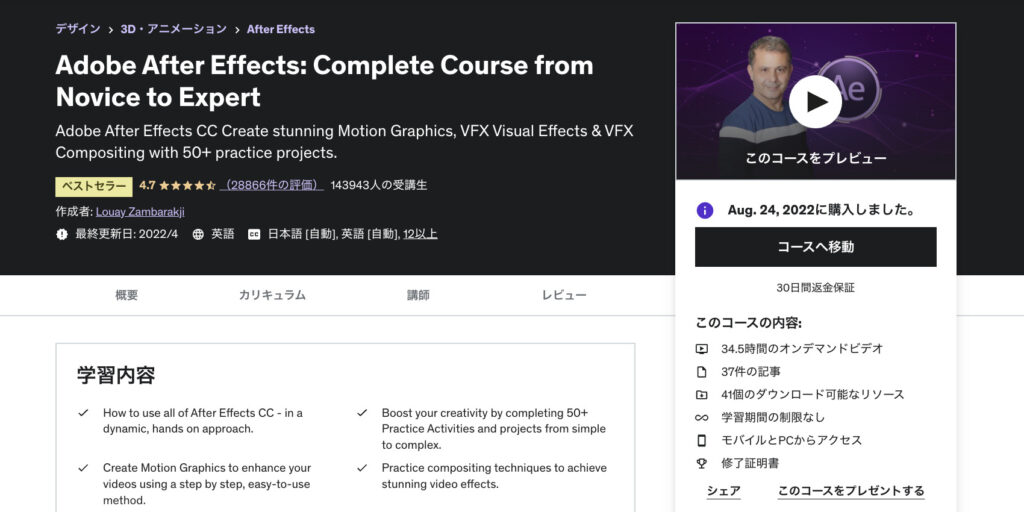Click the checkmark beside 'How to use all of After Effects'
The height and width of the screenshot is (512, 1024).
[83, 413]
